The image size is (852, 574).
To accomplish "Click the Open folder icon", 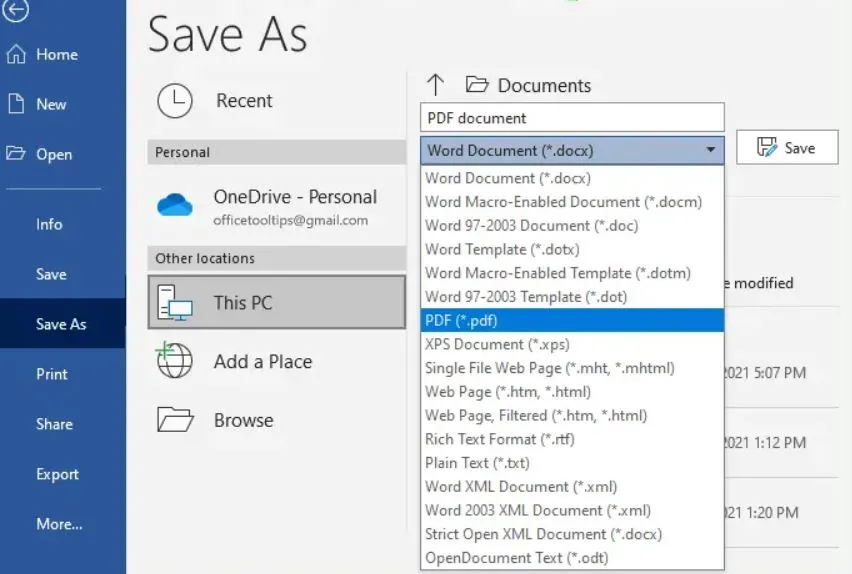I will point(16,154).
